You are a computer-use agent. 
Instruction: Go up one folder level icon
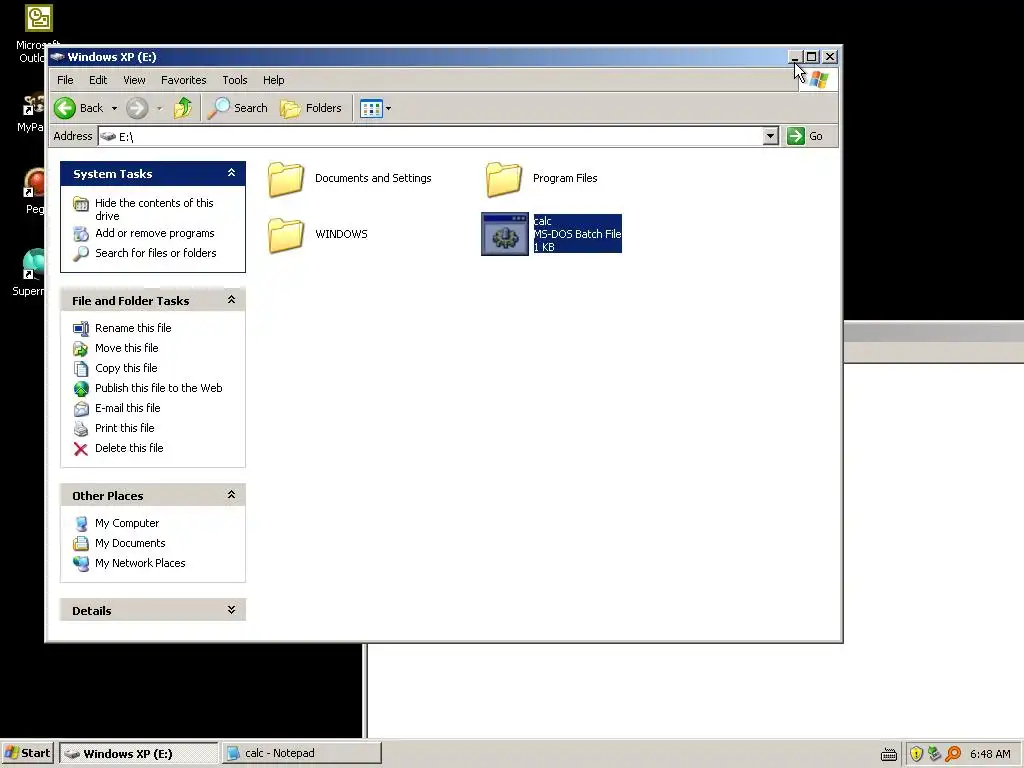point(183,108)
